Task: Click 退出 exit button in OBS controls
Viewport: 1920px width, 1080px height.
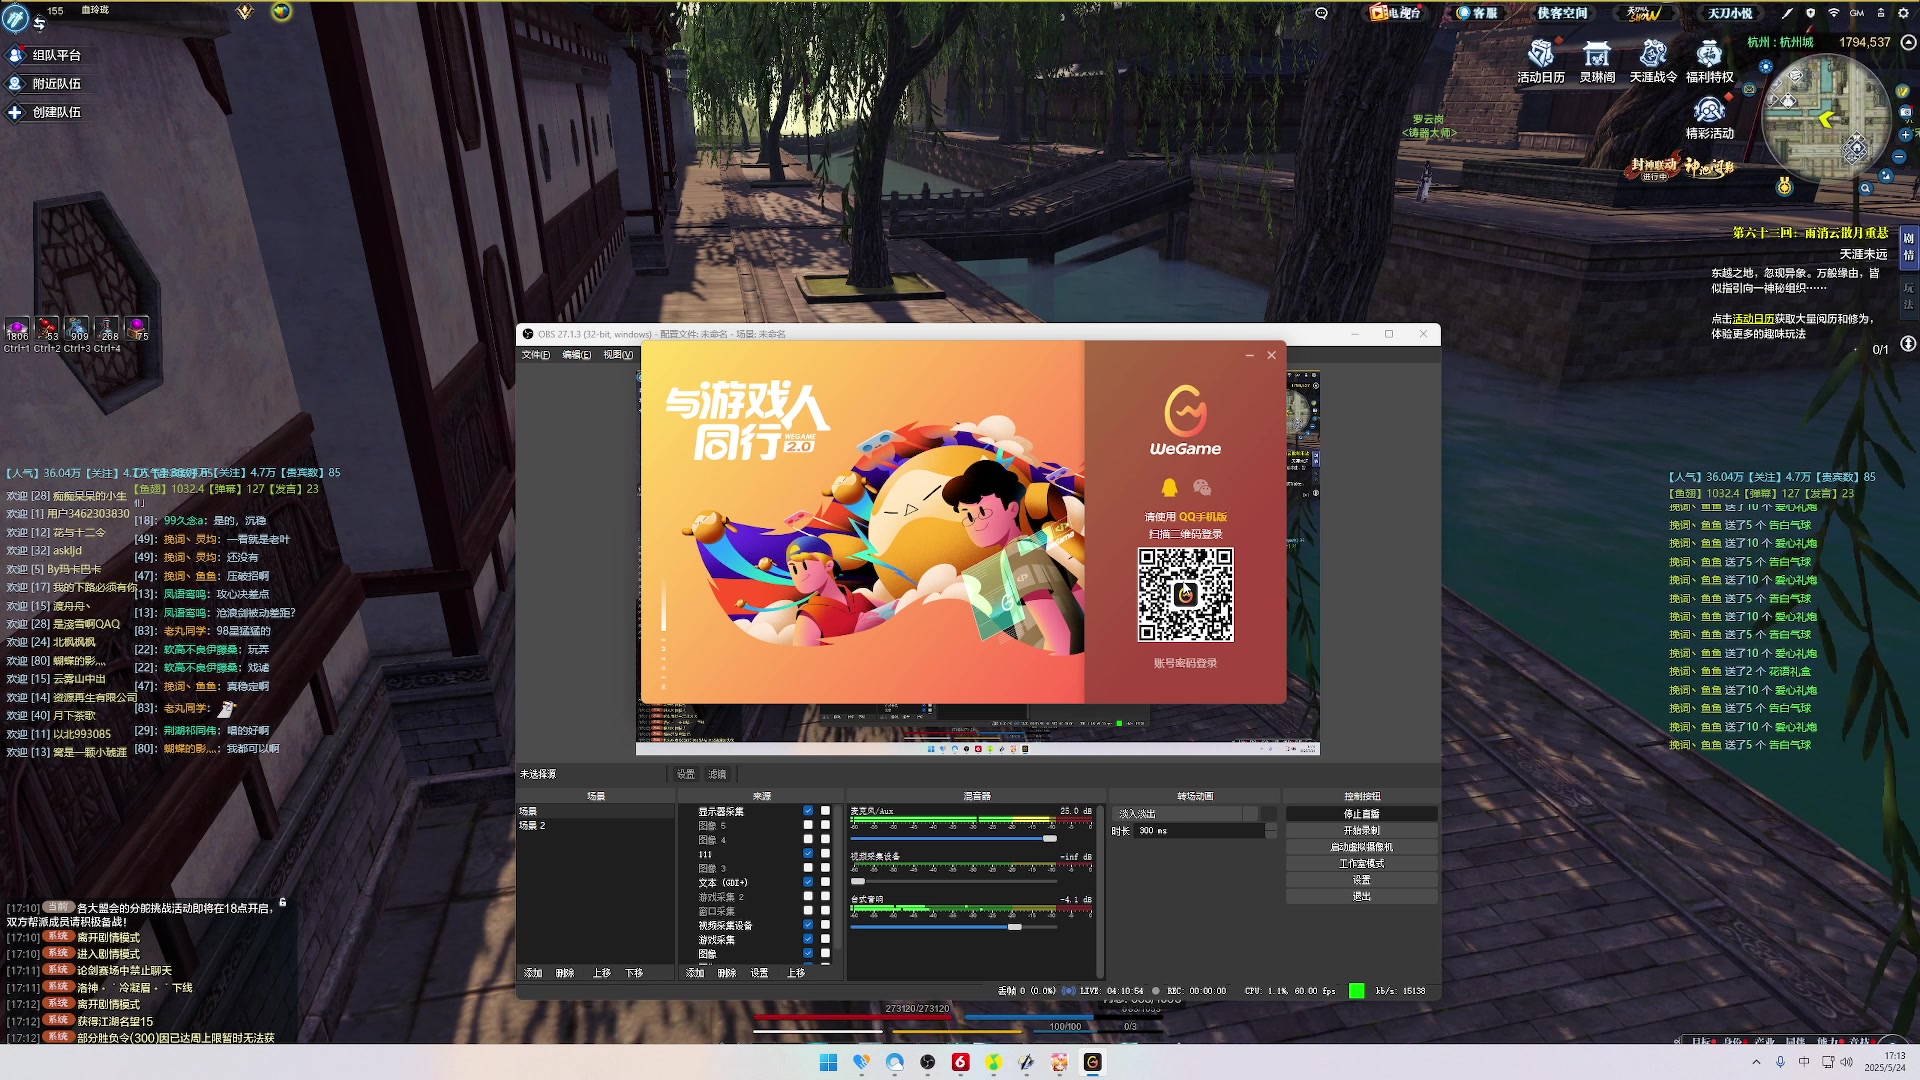Action: coord(1361,896)
